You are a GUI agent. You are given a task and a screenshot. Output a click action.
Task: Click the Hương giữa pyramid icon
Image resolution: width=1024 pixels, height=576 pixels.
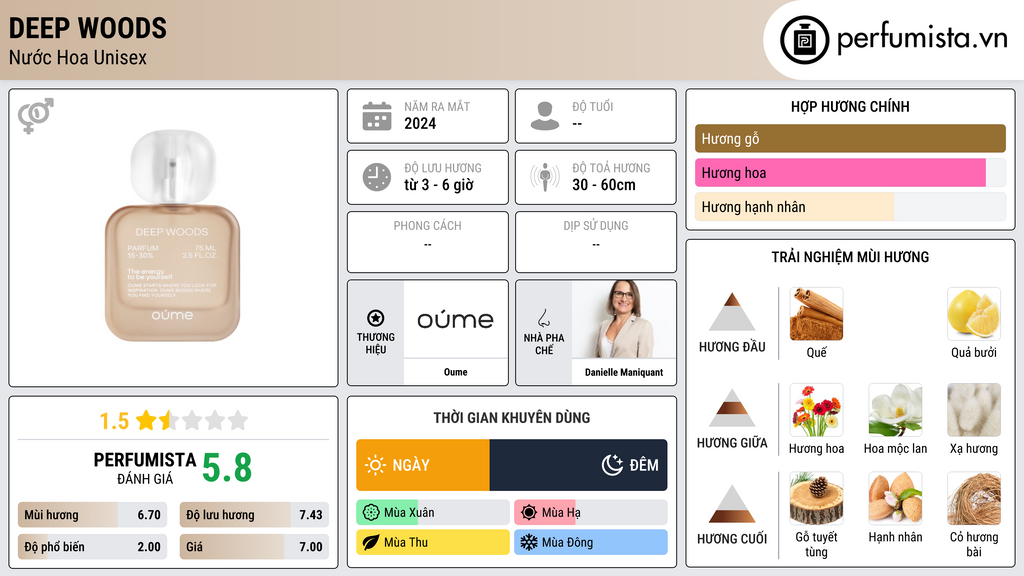point(732,408)
